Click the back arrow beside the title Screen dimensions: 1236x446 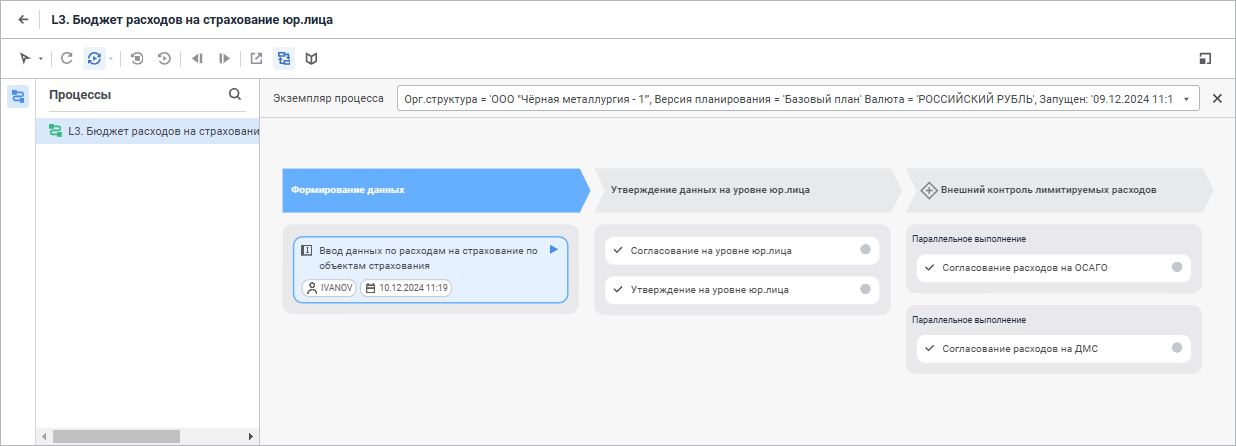click(23, 19)
